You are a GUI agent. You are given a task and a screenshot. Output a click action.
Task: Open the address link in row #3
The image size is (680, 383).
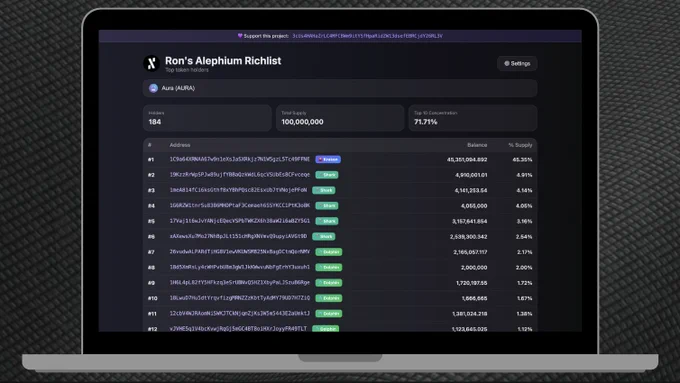tap(238, 190)
